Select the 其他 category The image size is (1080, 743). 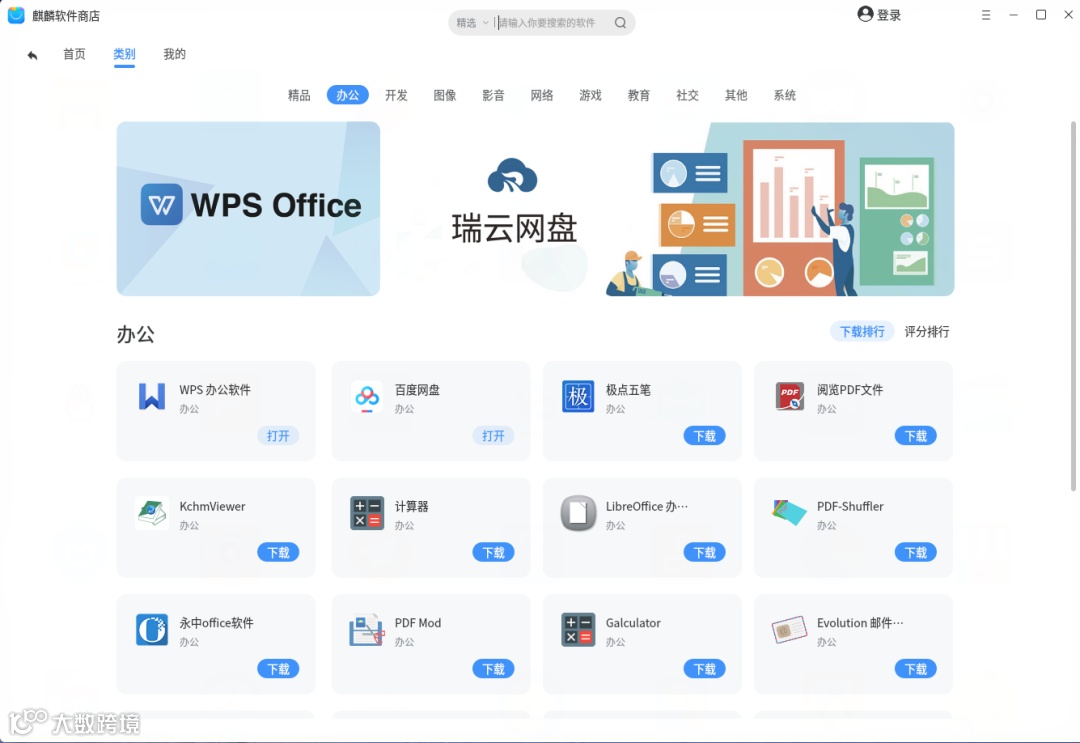[736, 95]
